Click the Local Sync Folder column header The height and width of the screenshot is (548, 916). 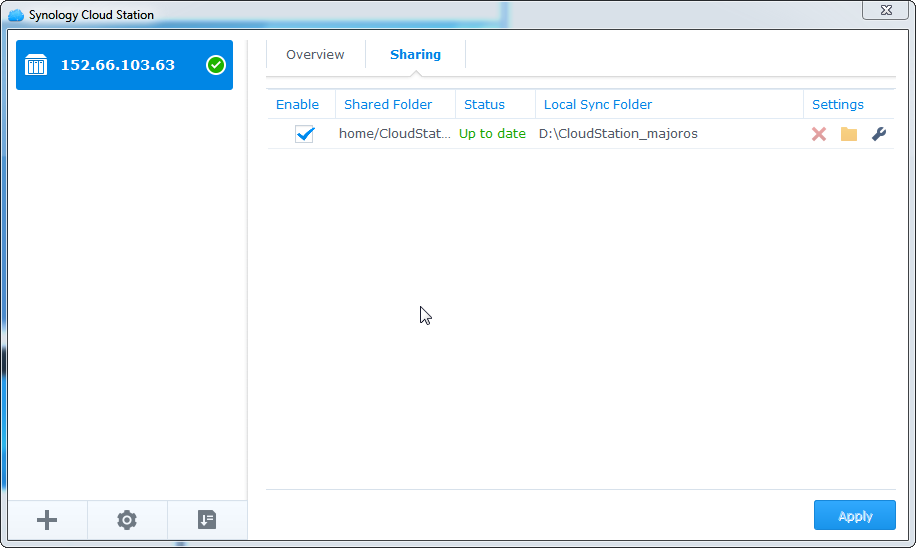click(598, 104)
